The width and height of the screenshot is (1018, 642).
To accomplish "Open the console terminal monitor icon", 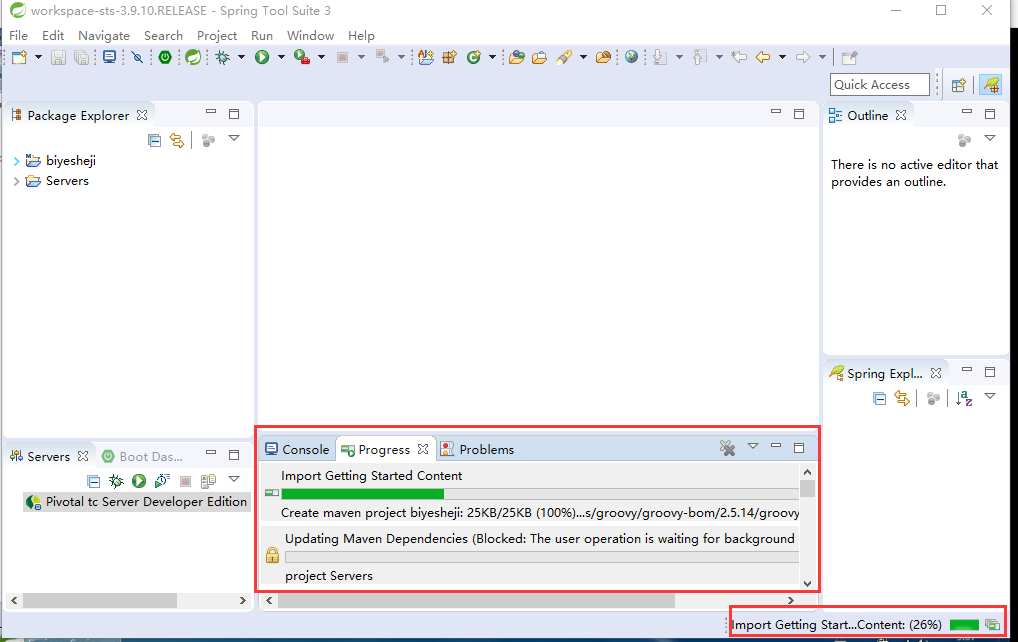I will click(110, 57).
